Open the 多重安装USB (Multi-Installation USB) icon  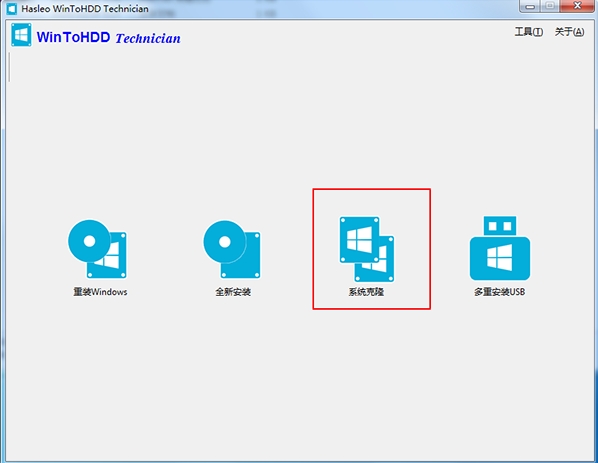pos(500,248)
